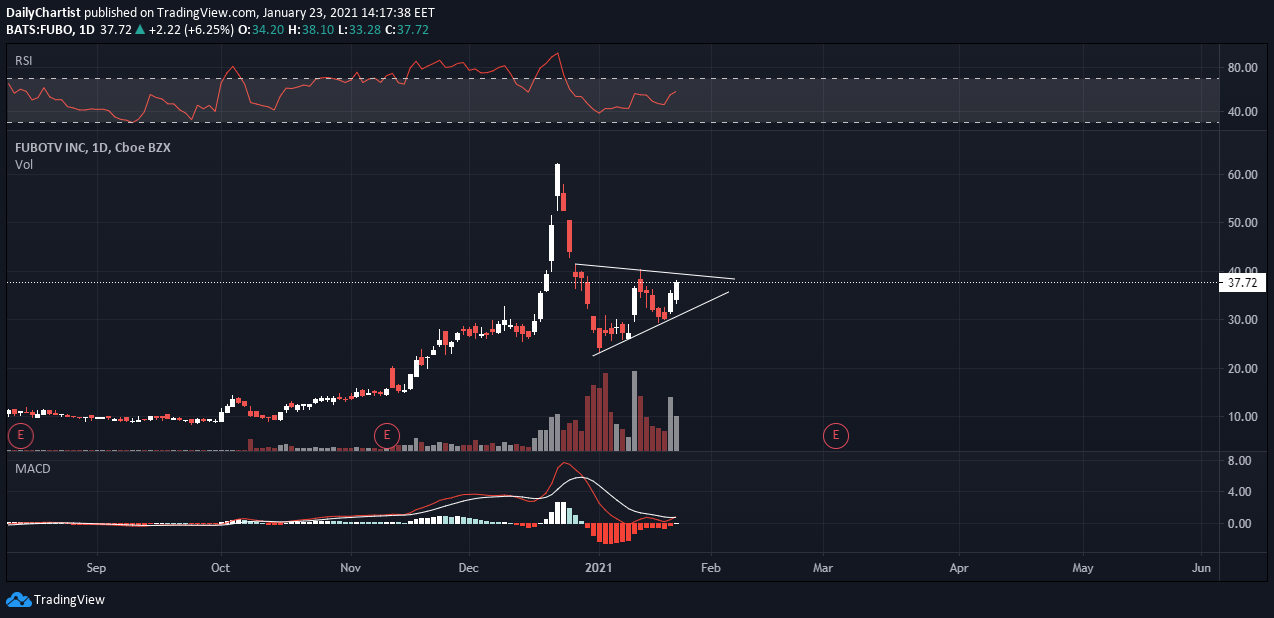Viewport: 1274px width, 618px height.
Task: Click the May label on time axis
Action: (x=1083, y=568)
